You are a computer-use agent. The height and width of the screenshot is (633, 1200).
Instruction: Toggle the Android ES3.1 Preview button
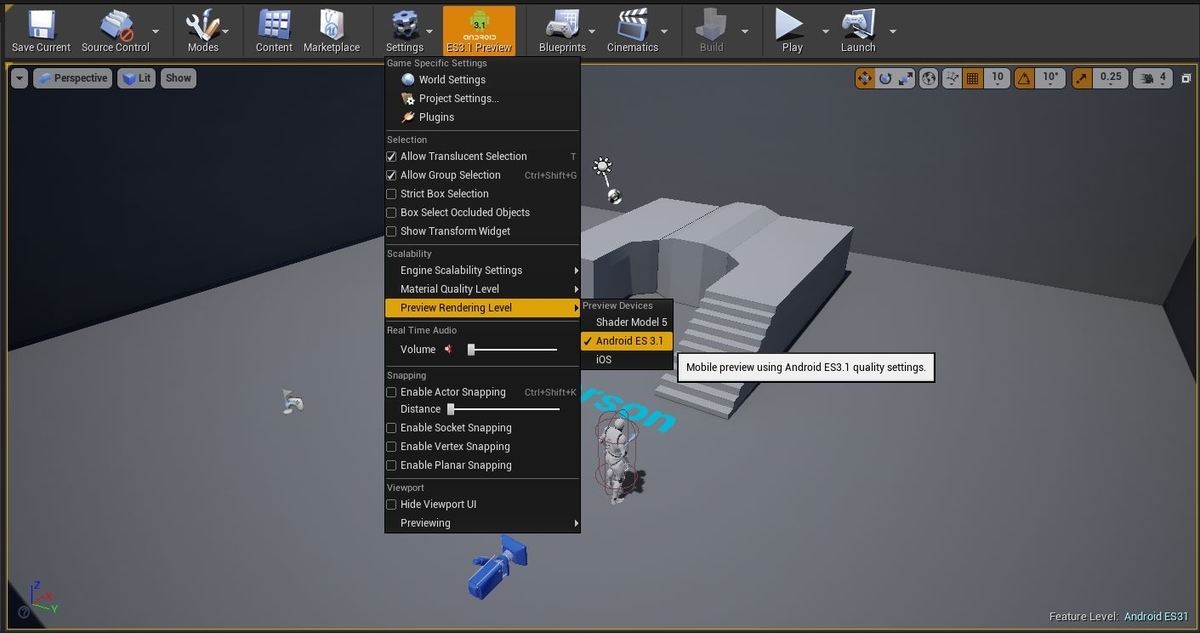(479, 30)
